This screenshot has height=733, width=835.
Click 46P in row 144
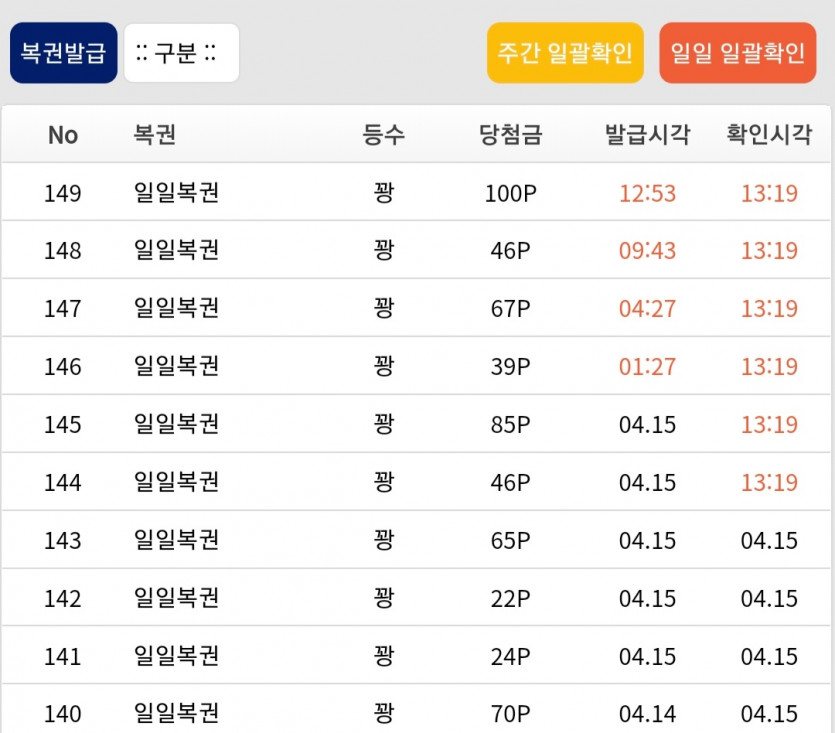[511, 483]
